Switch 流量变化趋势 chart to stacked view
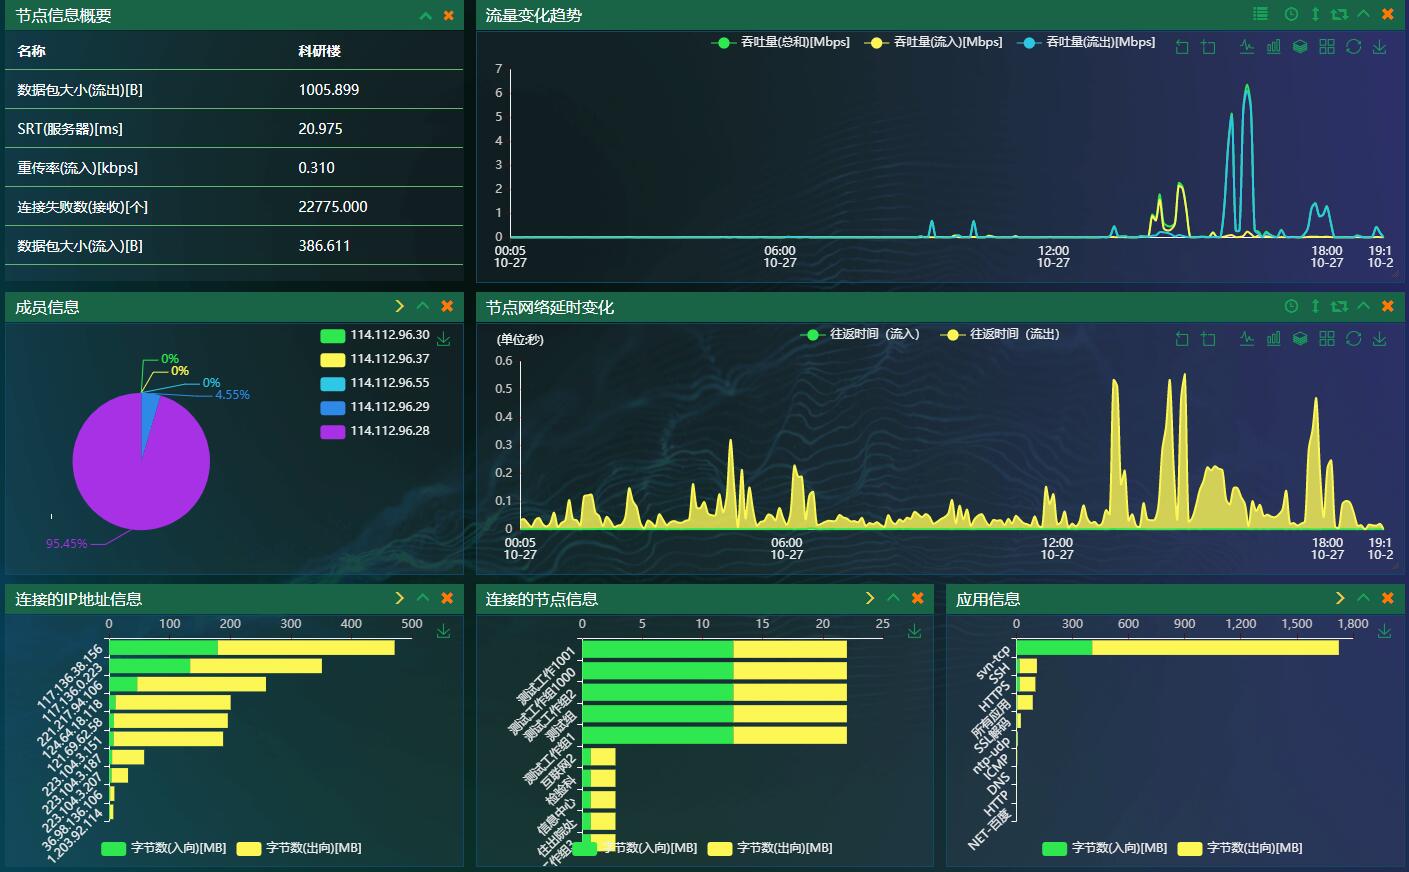Screen dimensions: 1409x872 coord(1300,46)
